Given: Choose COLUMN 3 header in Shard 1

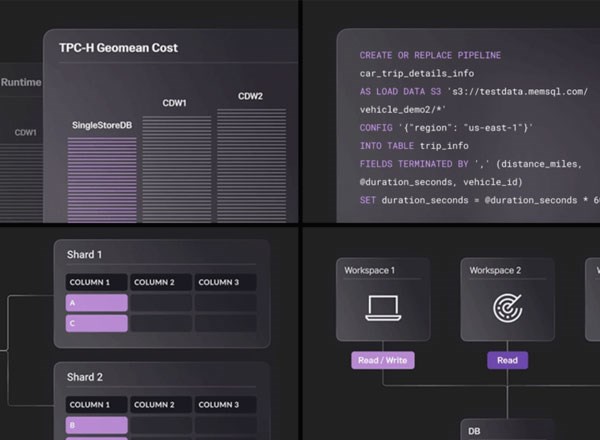Looking at the screenshot, I should click(225, 282).
